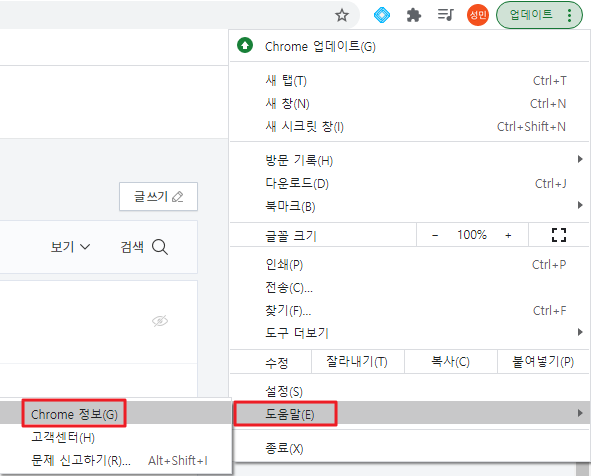Click the 업데이트 update button
The width and height of the screenshot is (591, 476).
539,15
